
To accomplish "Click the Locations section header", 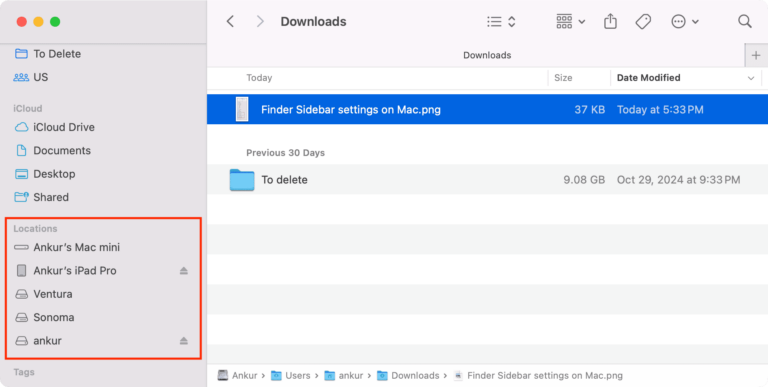I will 35,229.
